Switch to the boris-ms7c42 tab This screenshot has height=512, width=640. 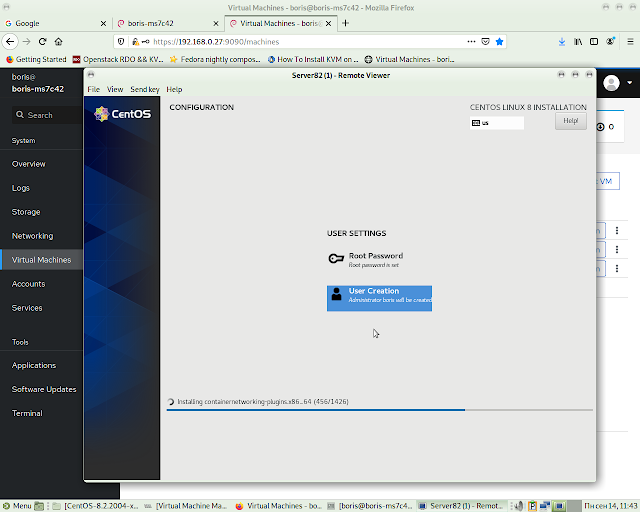point(168,24)
